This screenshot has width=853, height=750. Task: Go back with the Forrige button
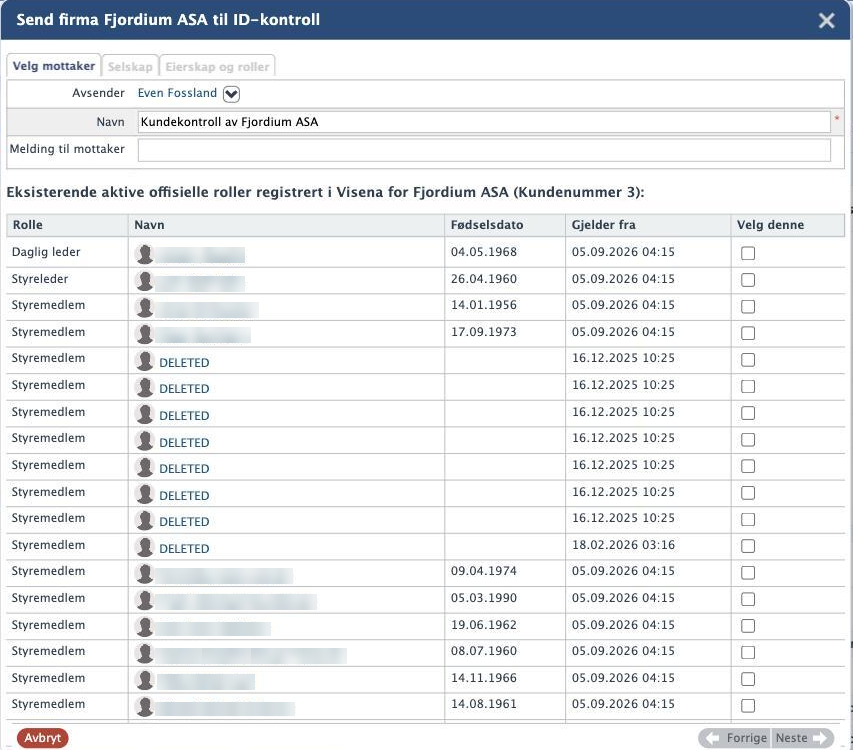[x=735, y=738]
